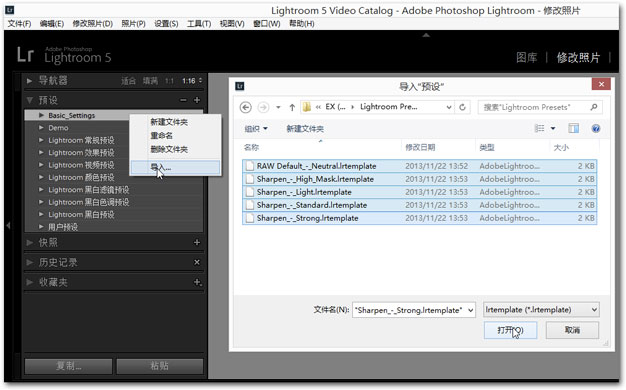The width and height of the screenshot is (626, 390).
Task: Open the 窗口(W) menu
Action: point(267,24)
